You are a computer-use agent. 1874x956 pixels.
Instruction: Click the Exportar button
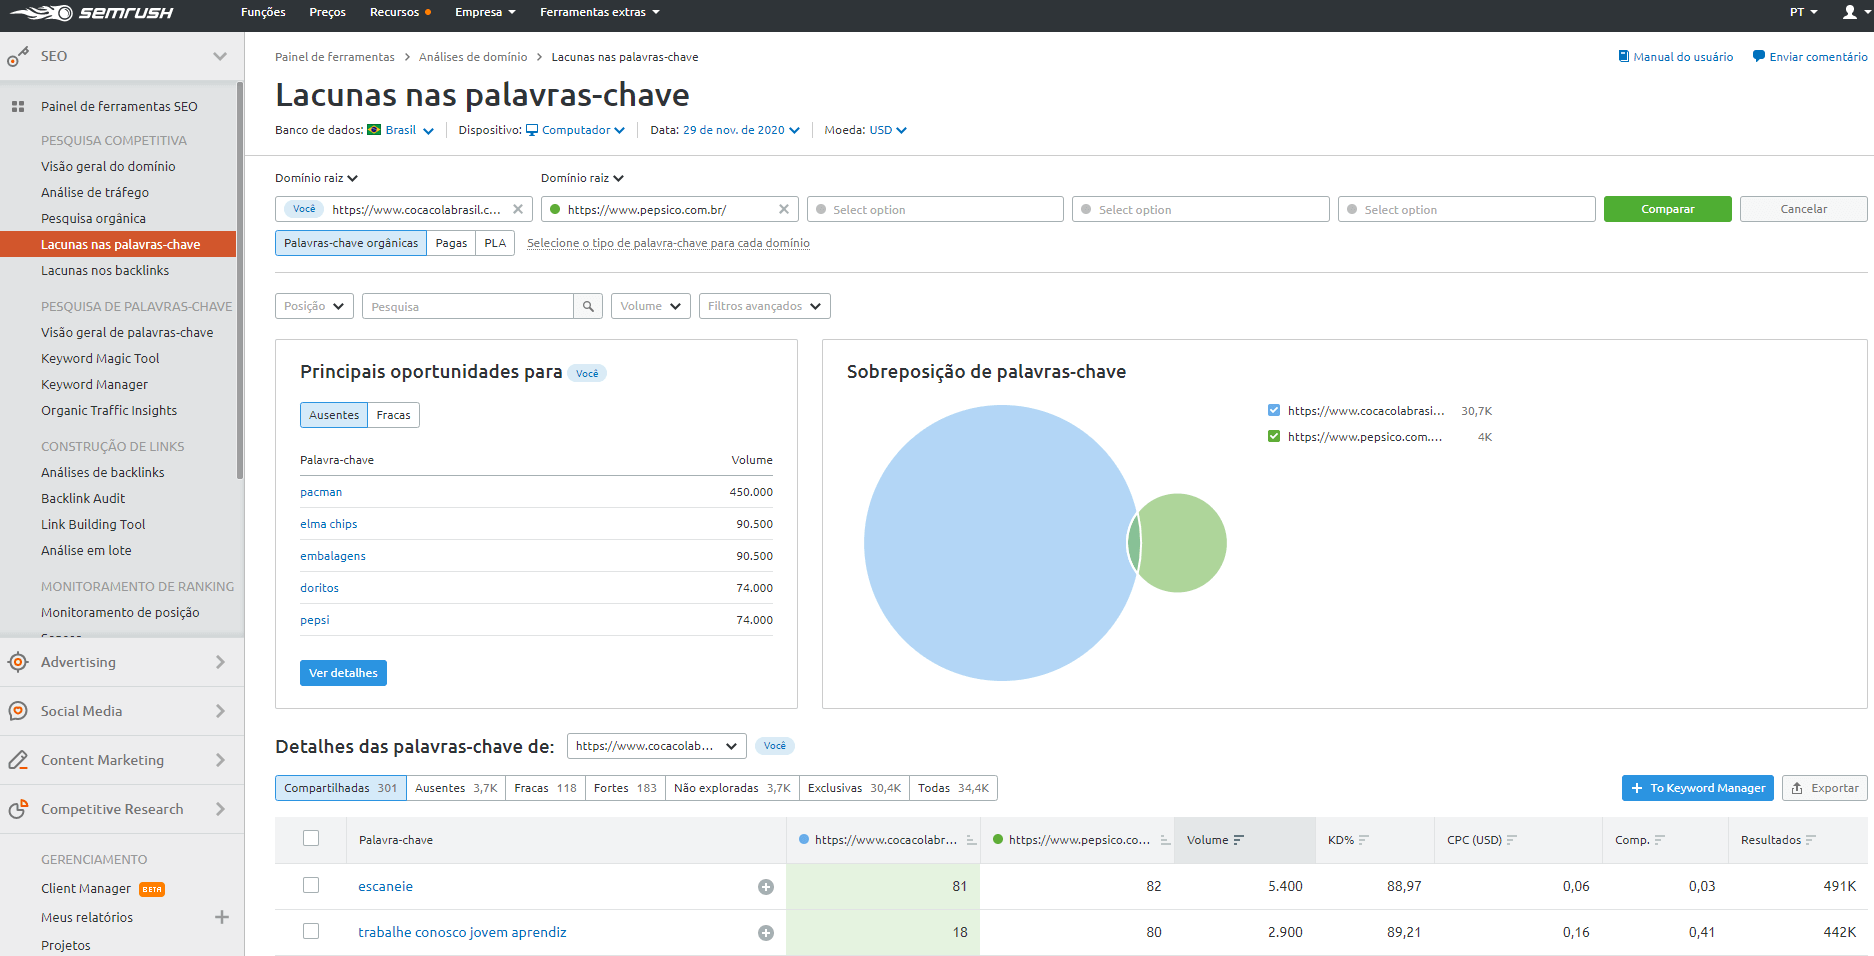1824,788
